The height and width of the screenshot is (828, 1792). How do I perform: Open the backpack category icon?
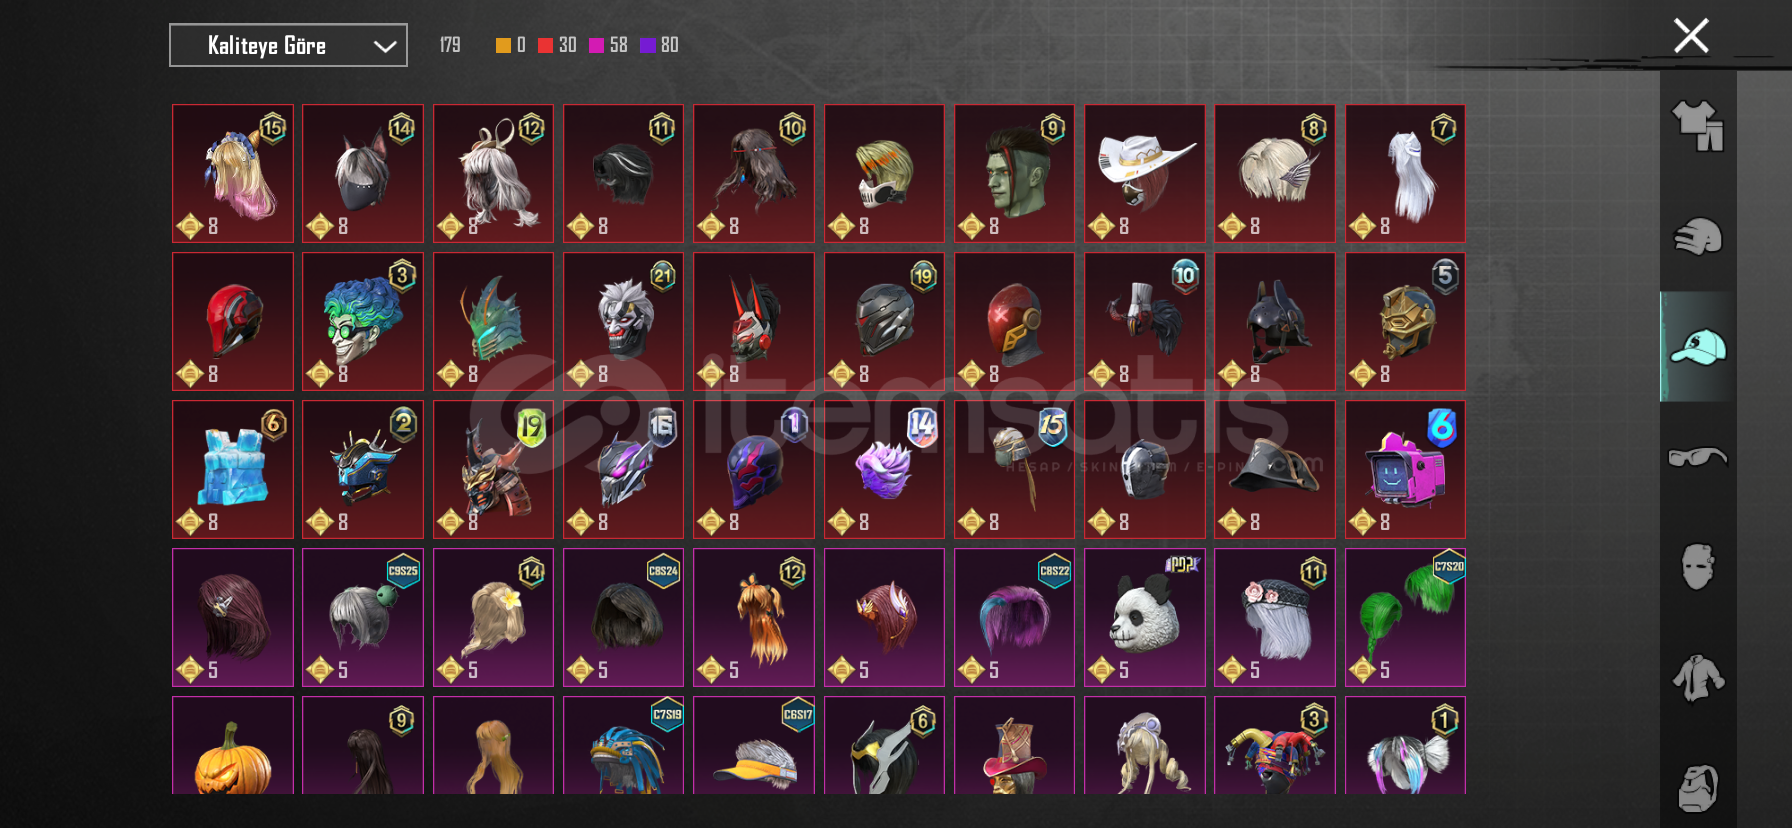pos(1698,788)
